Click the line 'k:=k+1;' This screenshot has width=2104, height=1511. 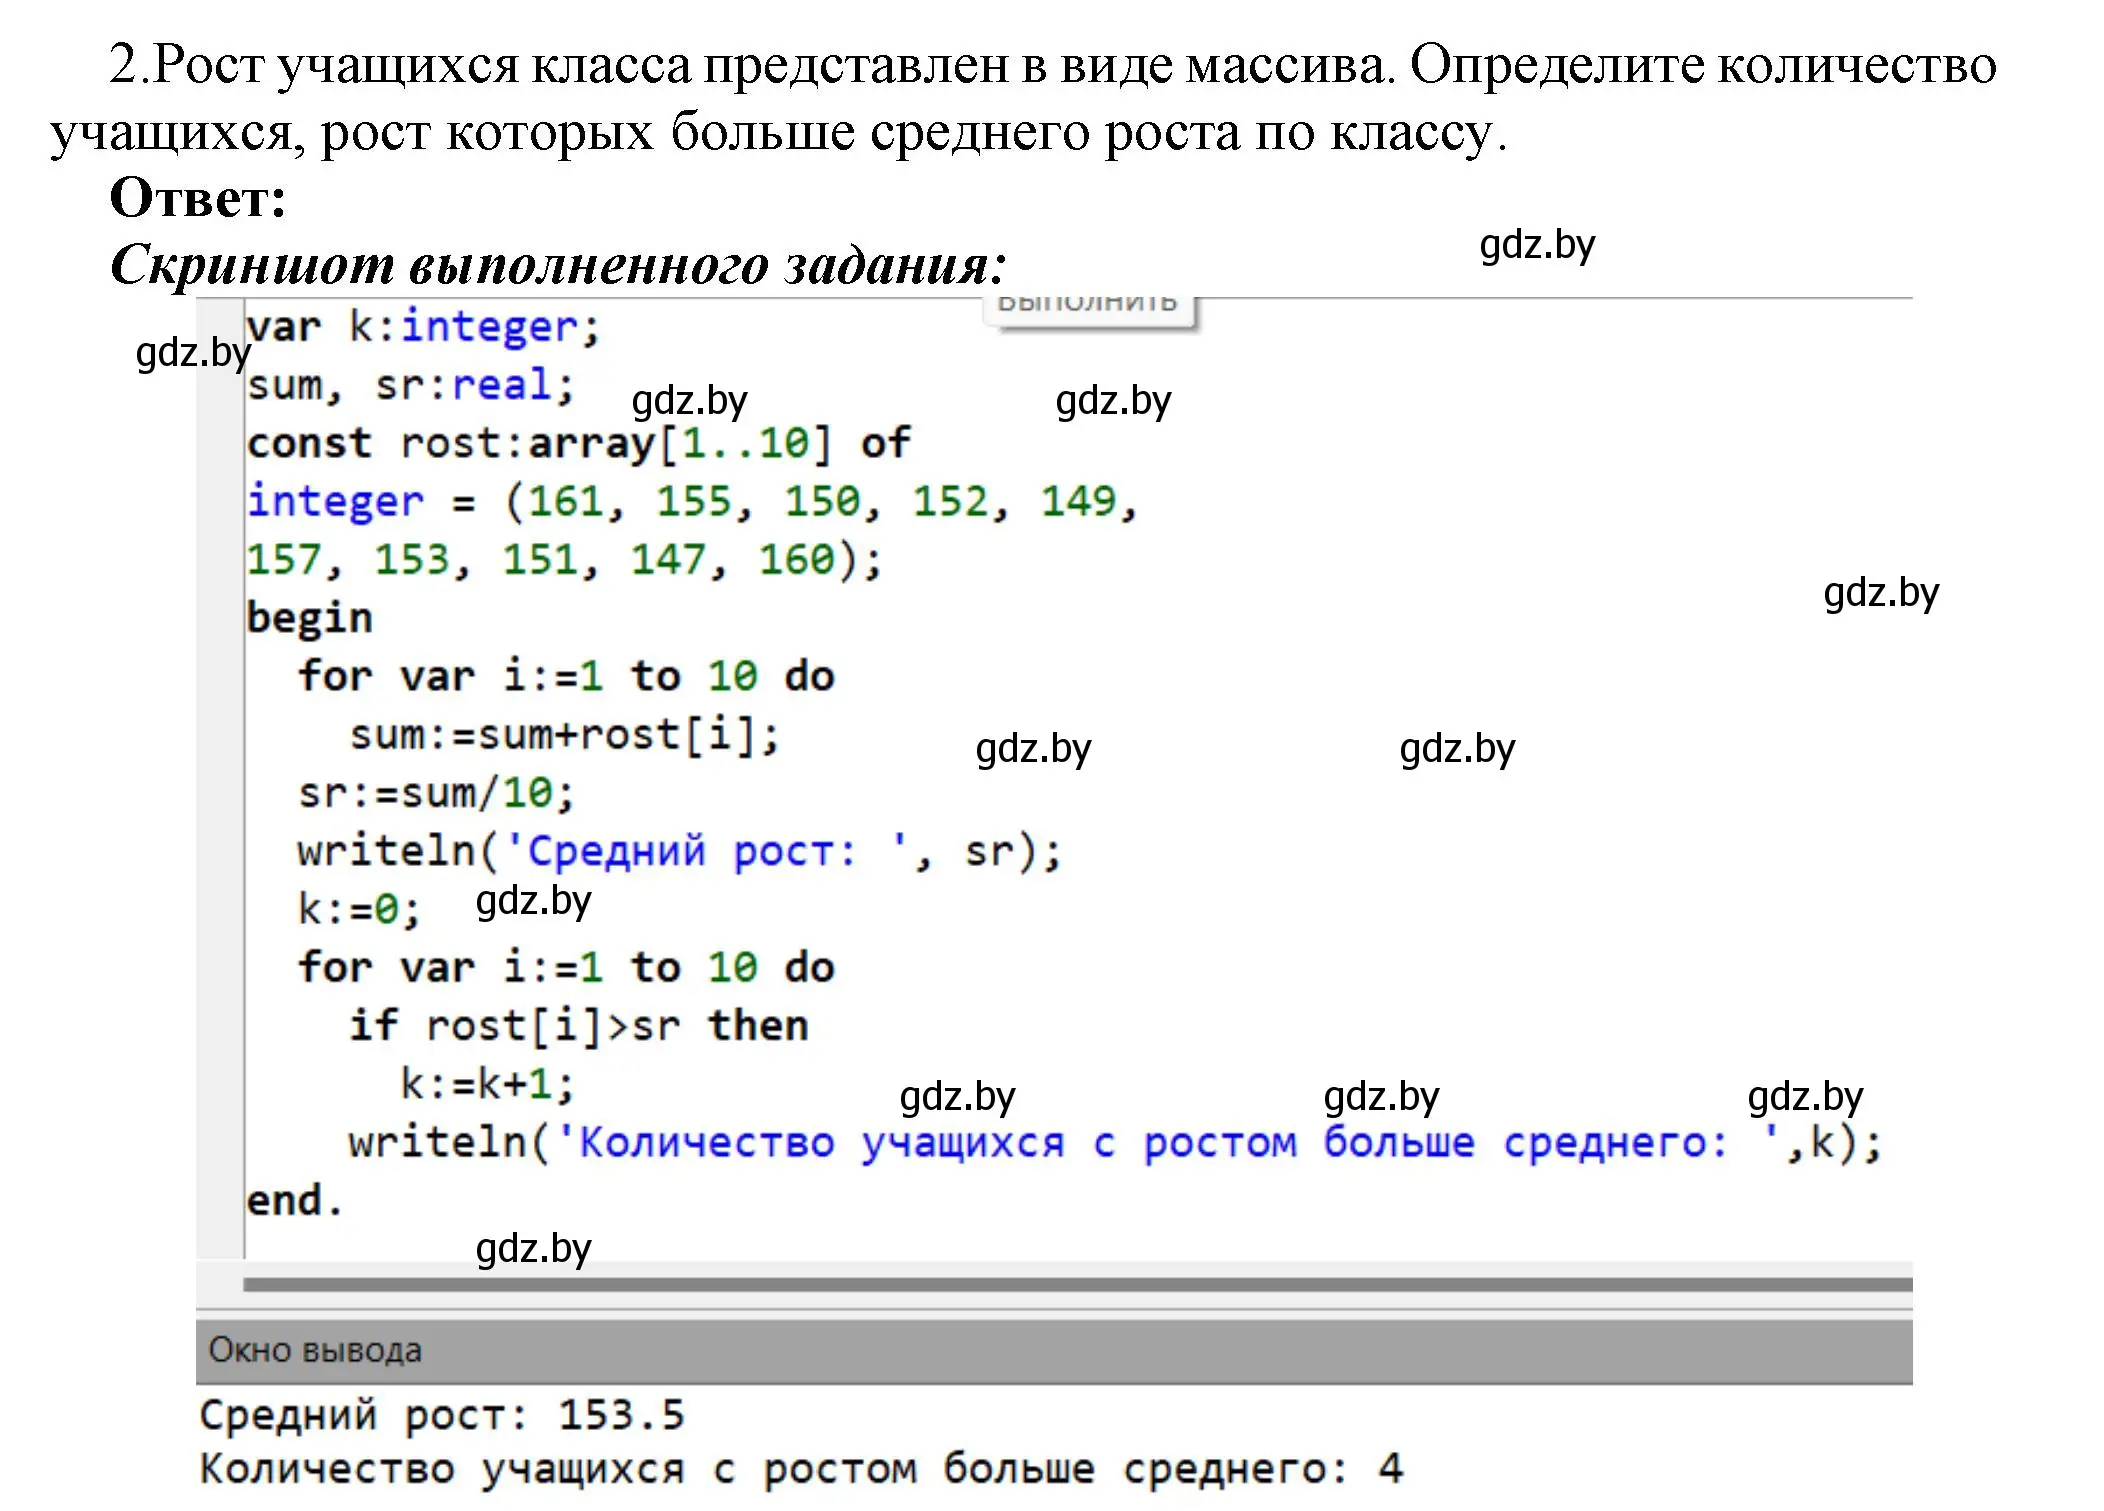pos(488,1083)
